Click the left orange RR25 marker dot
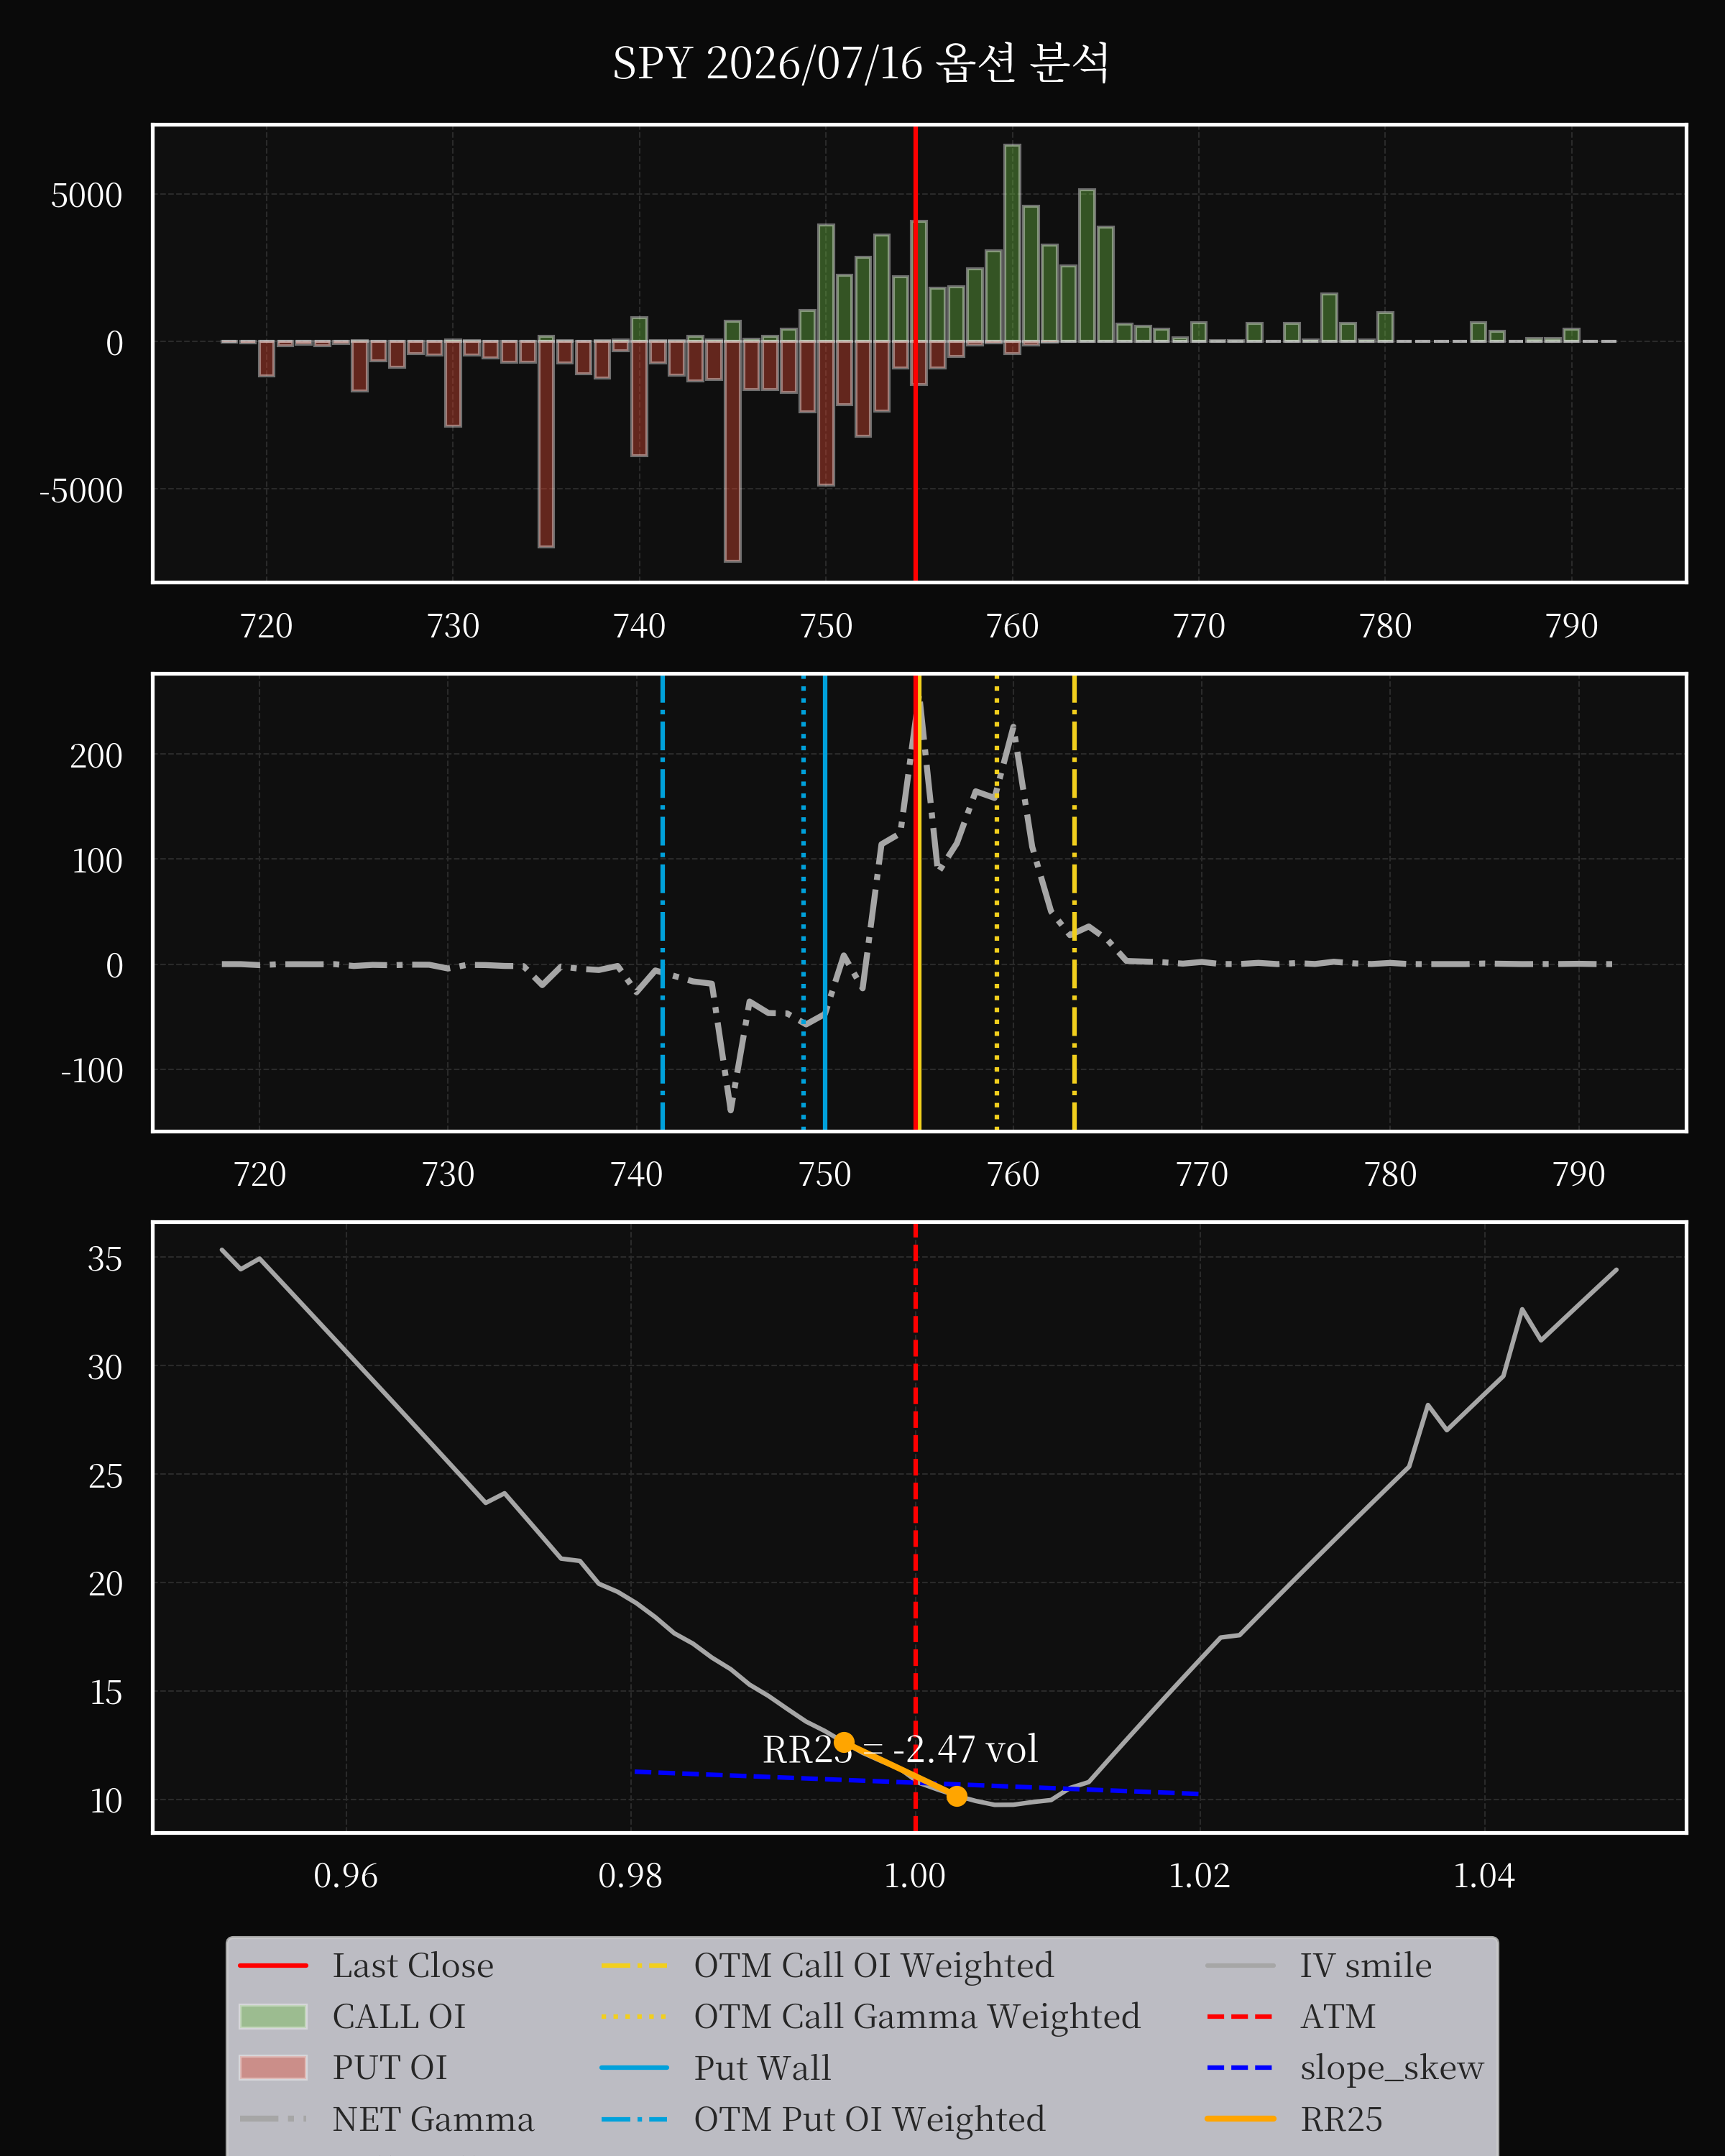1725x2156 pixels. [x=844, y=1743]
